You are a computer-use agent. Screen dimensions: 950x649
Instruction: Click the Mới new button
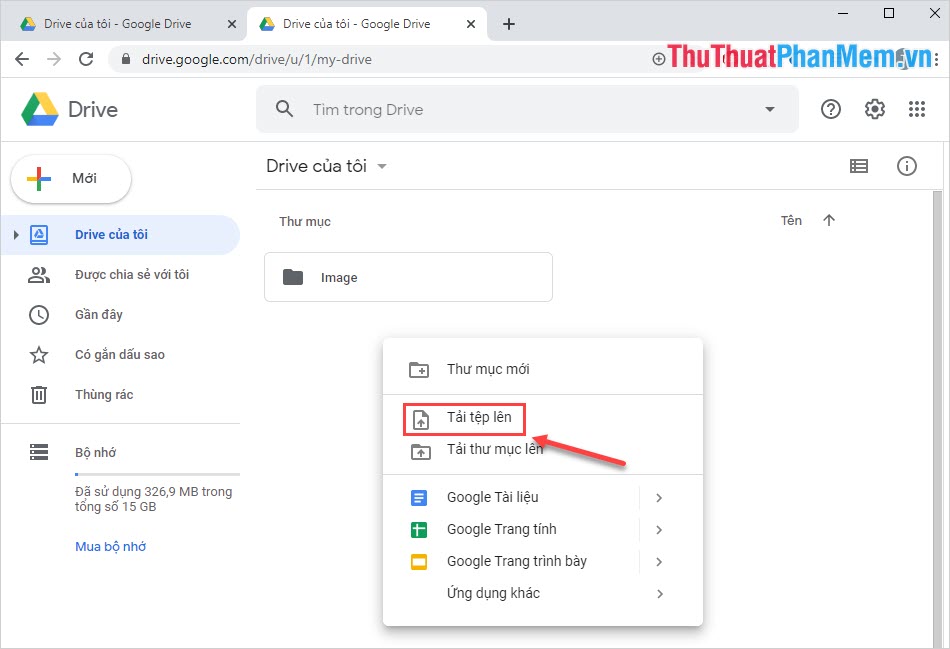(x=71, y=178)
